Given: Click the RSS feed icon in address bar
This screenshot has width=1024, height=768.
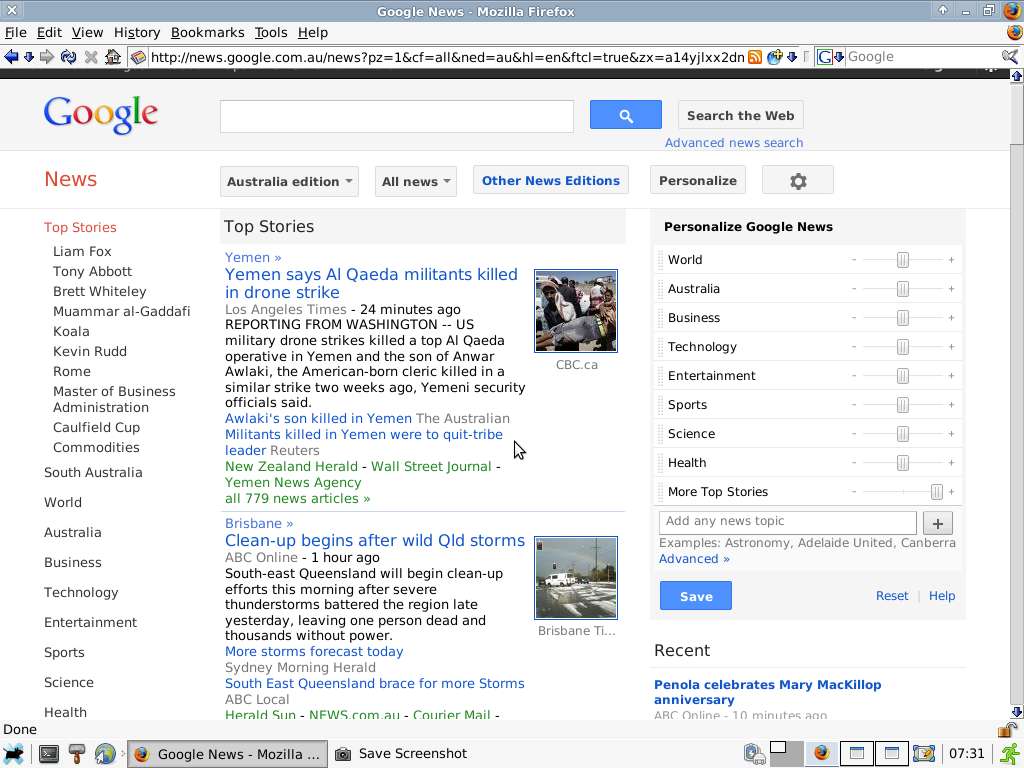Looking at the screenshot, I should pyautogui.click(x=755, y=57).
